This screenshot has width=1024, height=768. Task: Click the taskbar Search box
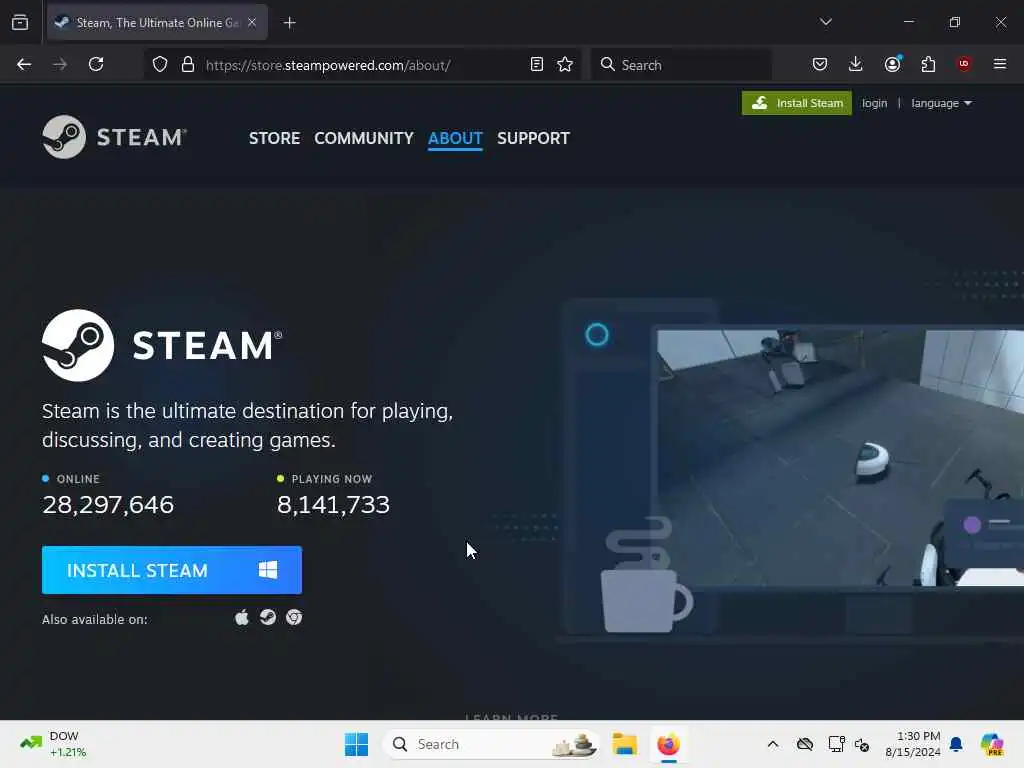click(x=491, y=744)
